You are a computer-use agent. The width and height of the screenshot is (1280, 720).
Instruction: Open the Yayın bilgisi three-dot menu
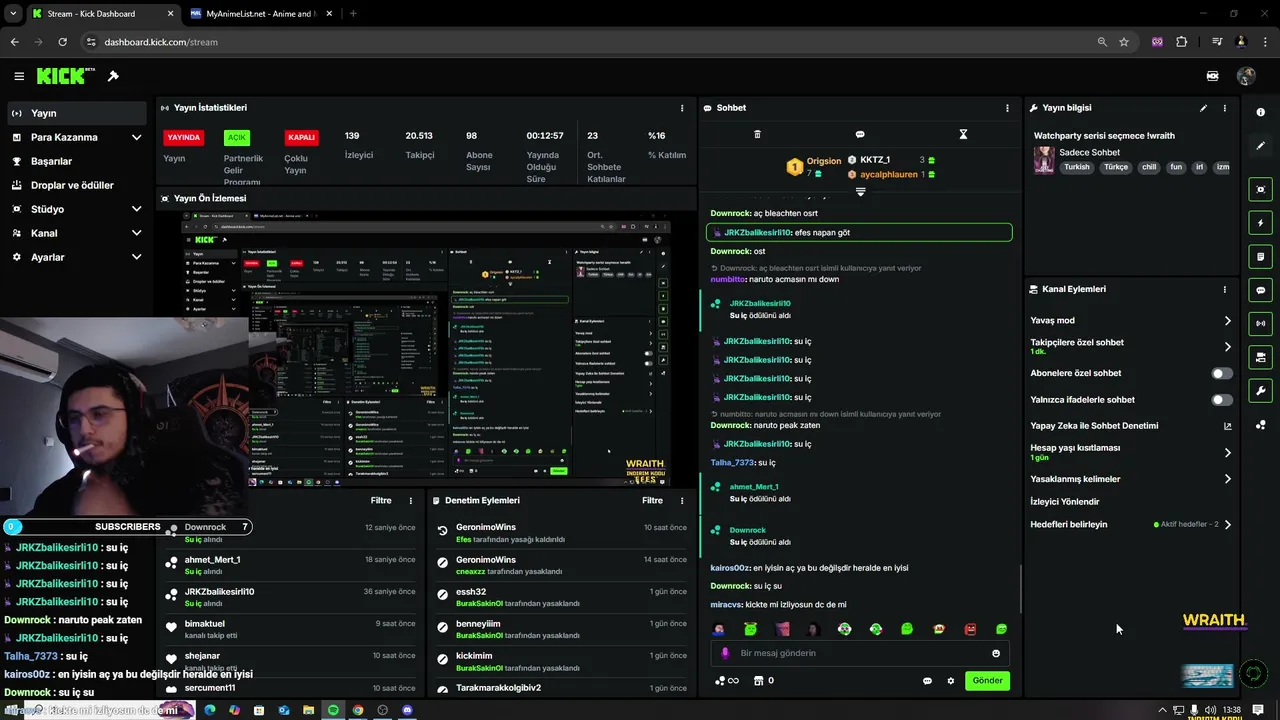tap(1225, 108)
